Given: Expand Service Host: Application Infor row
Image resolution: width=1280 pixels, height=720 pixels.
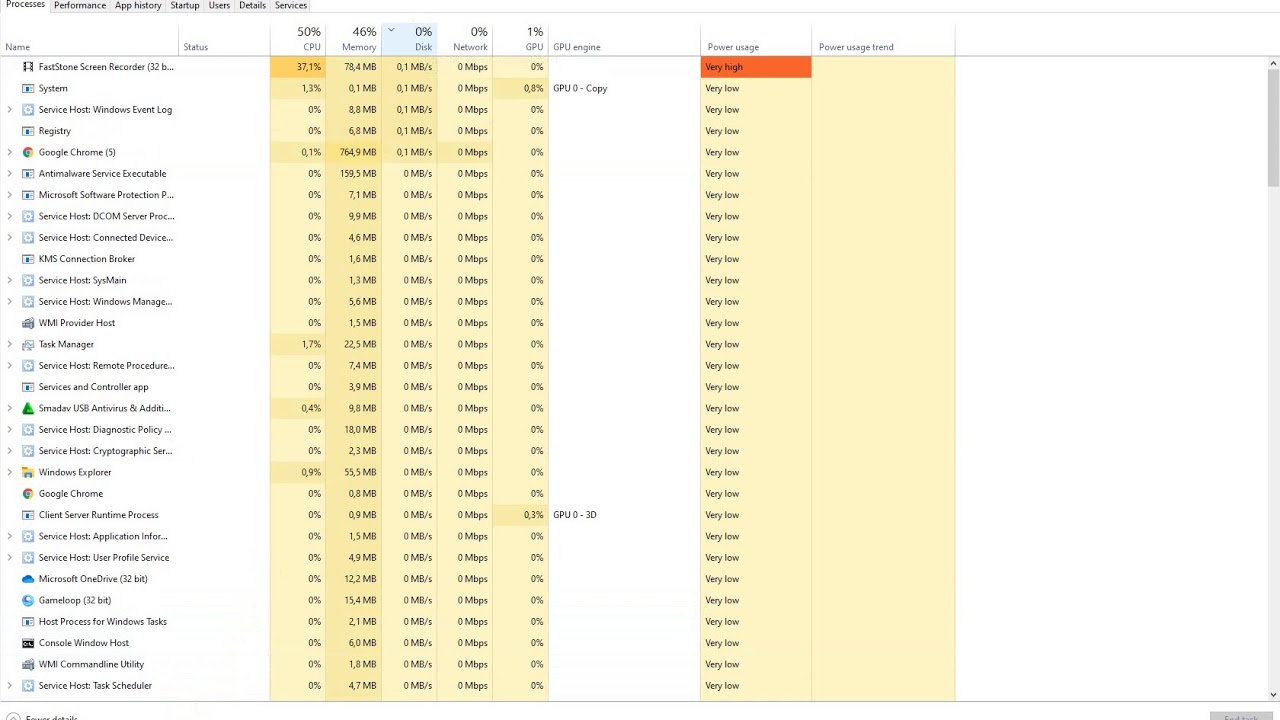Looking at the screenshot, I should coord(10,536).
